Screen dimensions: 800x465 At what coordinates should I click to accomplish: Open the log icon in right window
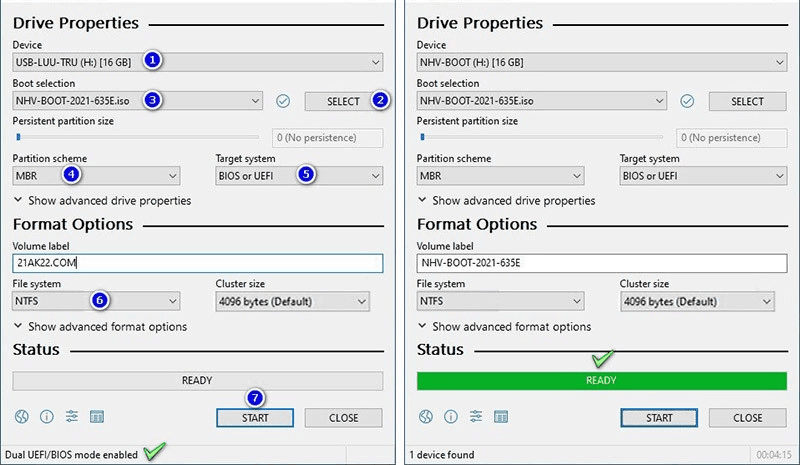tap(501, 417)
